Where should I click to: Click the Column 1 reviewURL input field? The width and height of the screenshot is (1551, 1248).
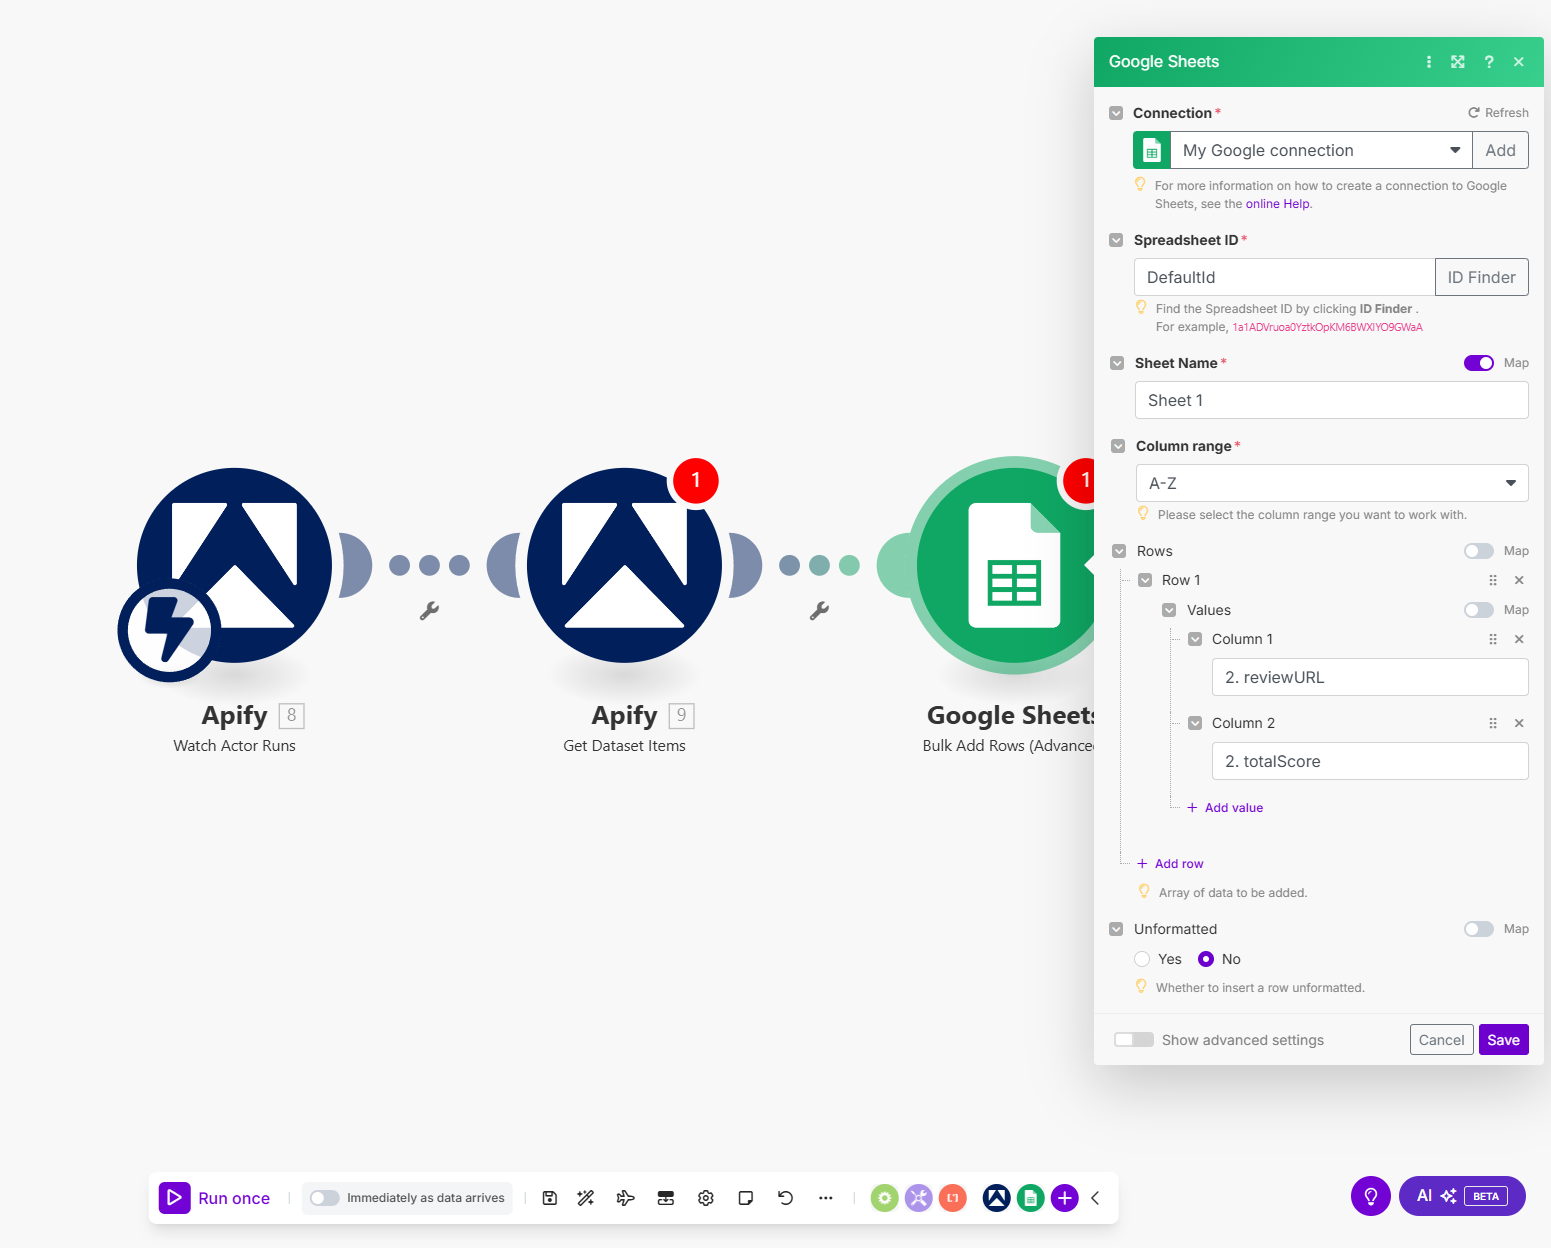tap(1369, 677)
